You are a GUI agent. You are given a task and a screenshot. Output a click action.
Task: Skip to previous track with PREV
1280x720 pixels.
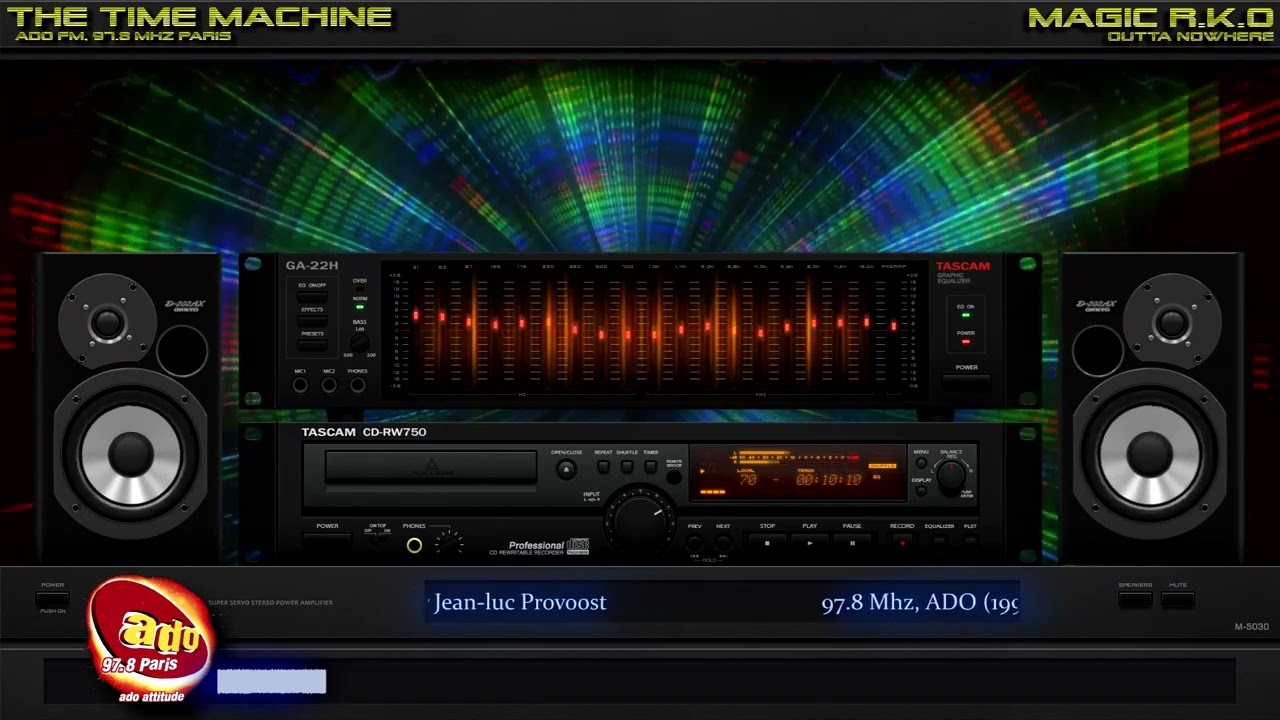[694, 542]
